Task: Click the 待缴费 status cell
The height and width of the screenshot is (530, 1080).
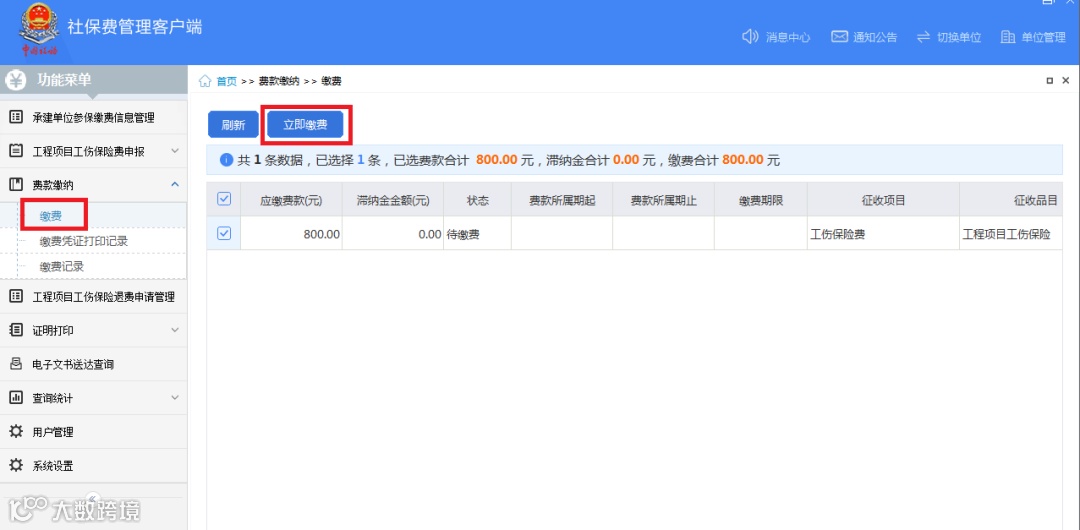Action: 477,234
